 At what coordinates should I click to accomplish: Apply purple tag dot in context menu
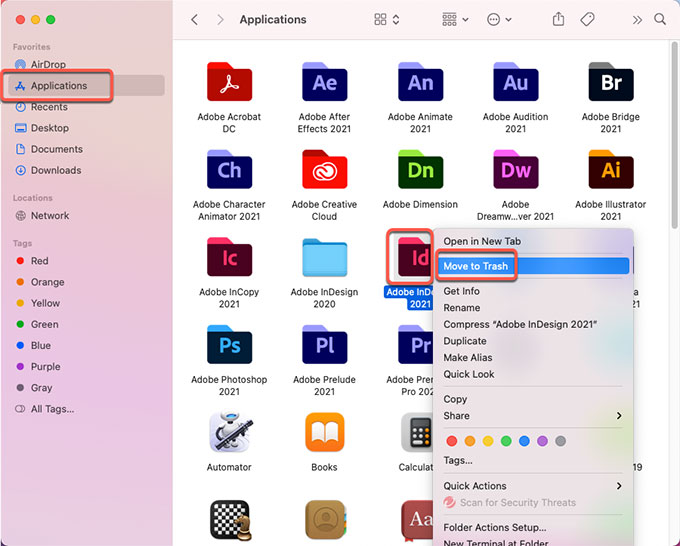[x=542, y=441]
